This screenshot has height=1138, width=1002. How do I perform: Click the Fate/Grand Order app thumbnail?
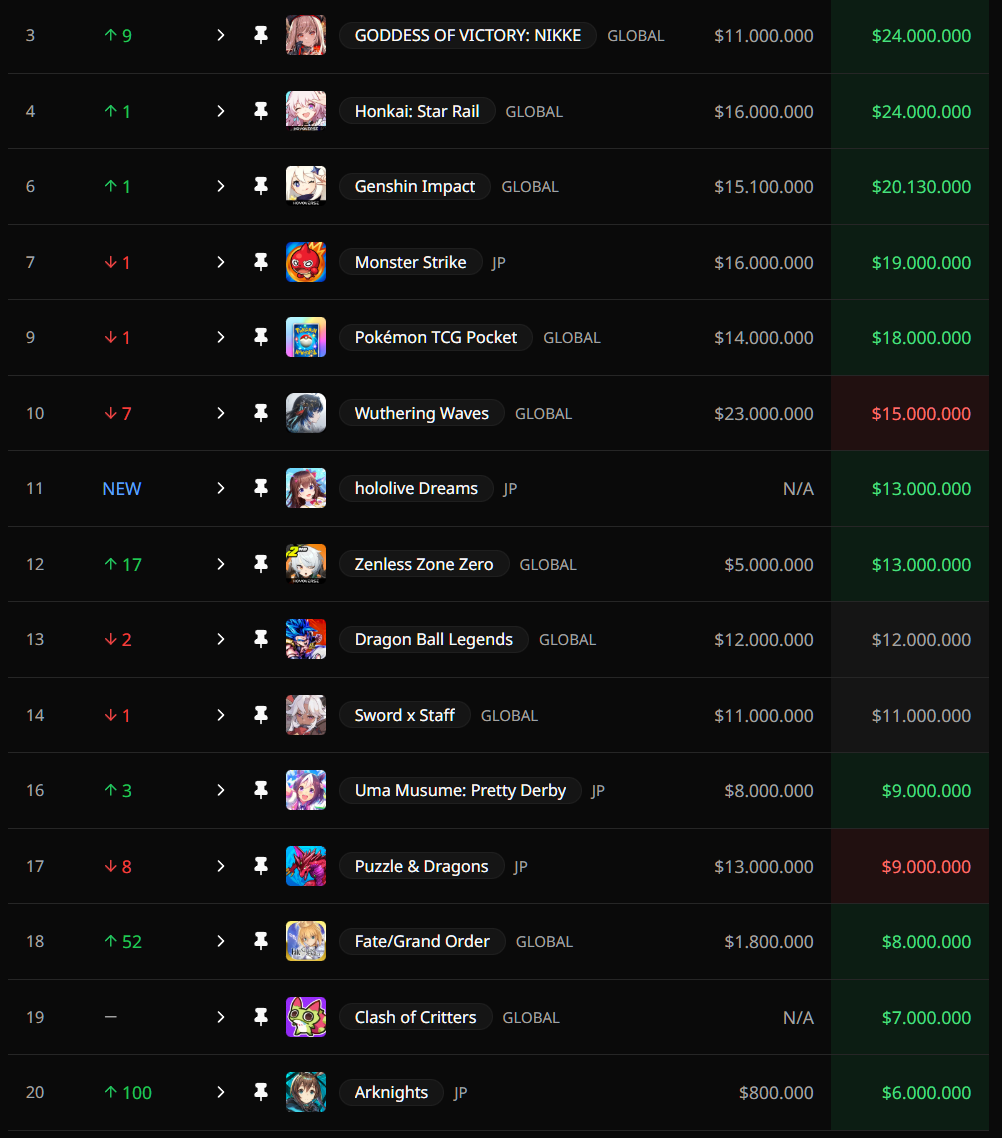point(306,941)
